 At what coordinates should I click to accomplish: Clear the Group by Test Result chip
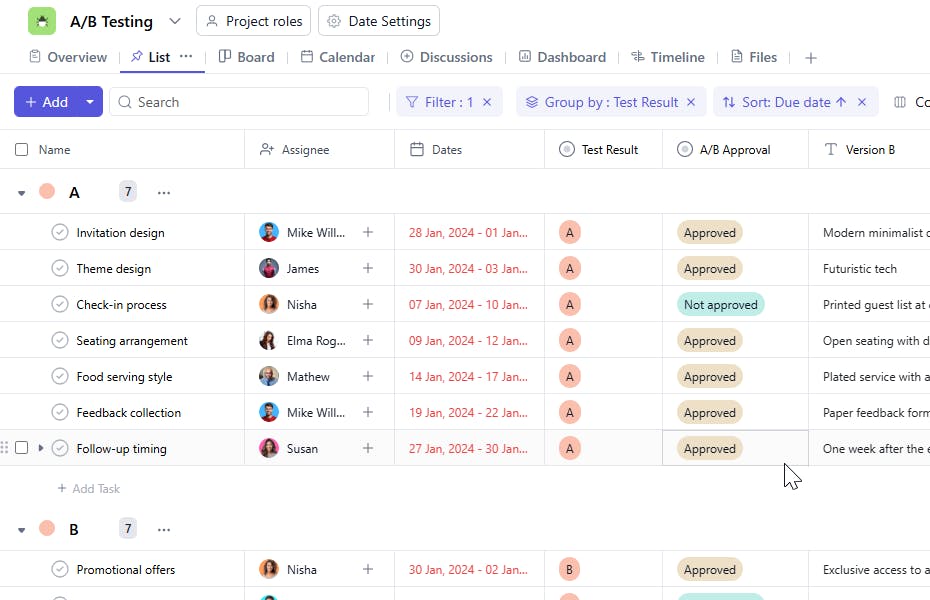(691, 102)
